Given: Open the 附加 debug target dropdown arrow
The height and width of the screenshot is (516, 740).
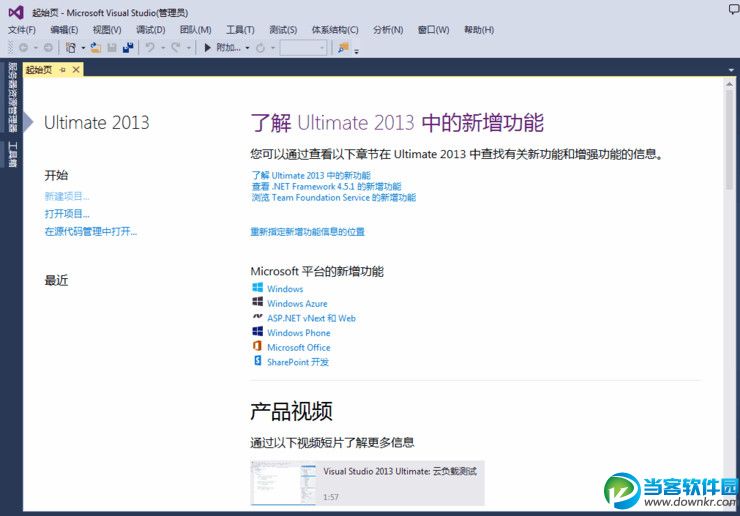Looking at the screenshot, I should point(247,48).
